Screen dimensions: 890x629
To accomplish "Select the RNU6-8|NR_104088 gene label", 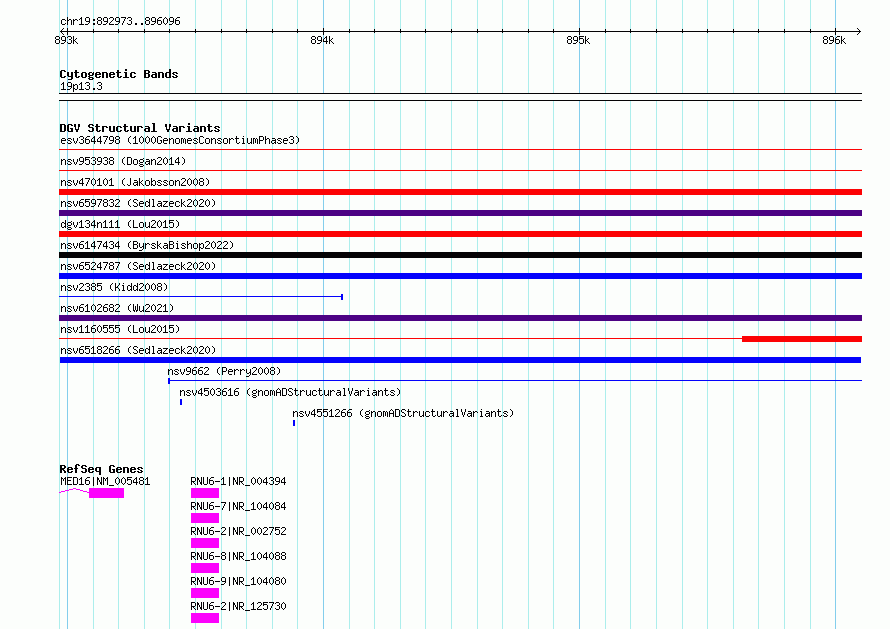I will coord(238,556).
